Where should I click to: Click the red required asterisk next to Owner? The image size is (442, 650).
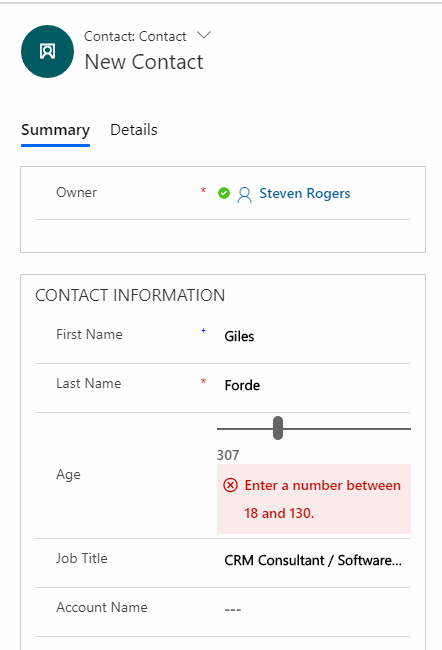pos(203,191)
